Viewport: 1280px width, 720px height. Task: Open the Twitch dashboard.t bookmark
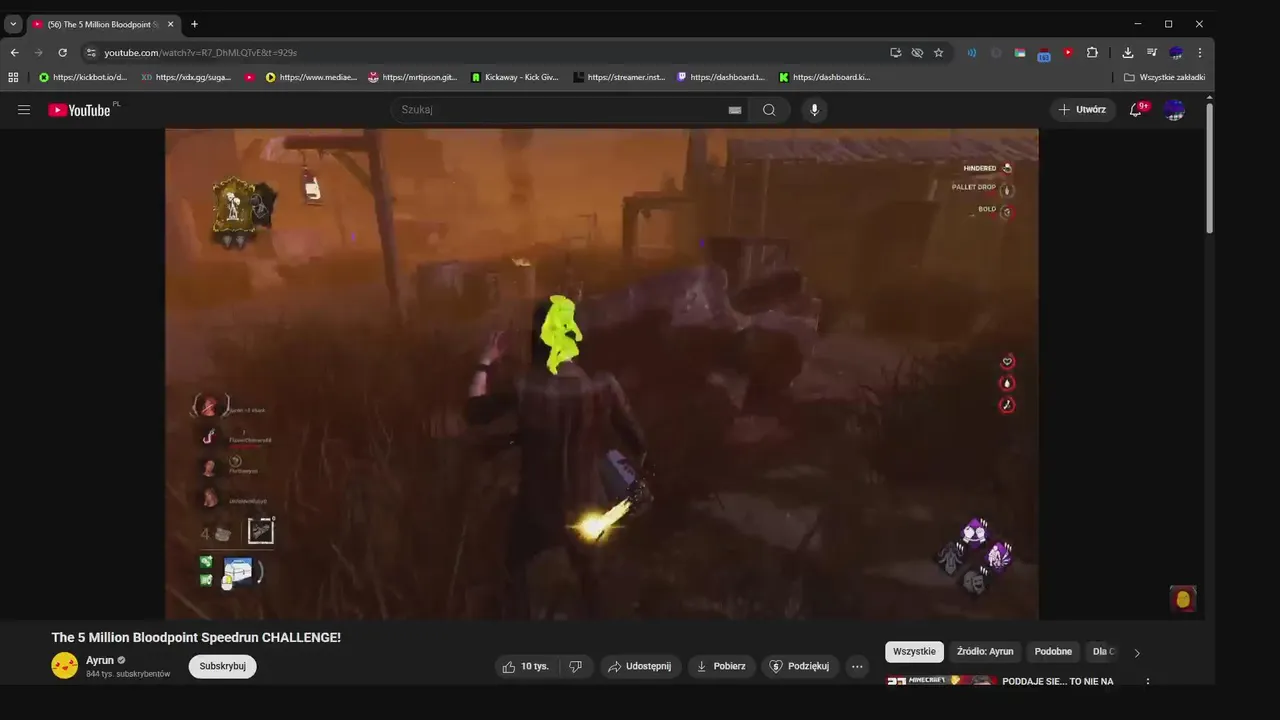click(721, 77)
